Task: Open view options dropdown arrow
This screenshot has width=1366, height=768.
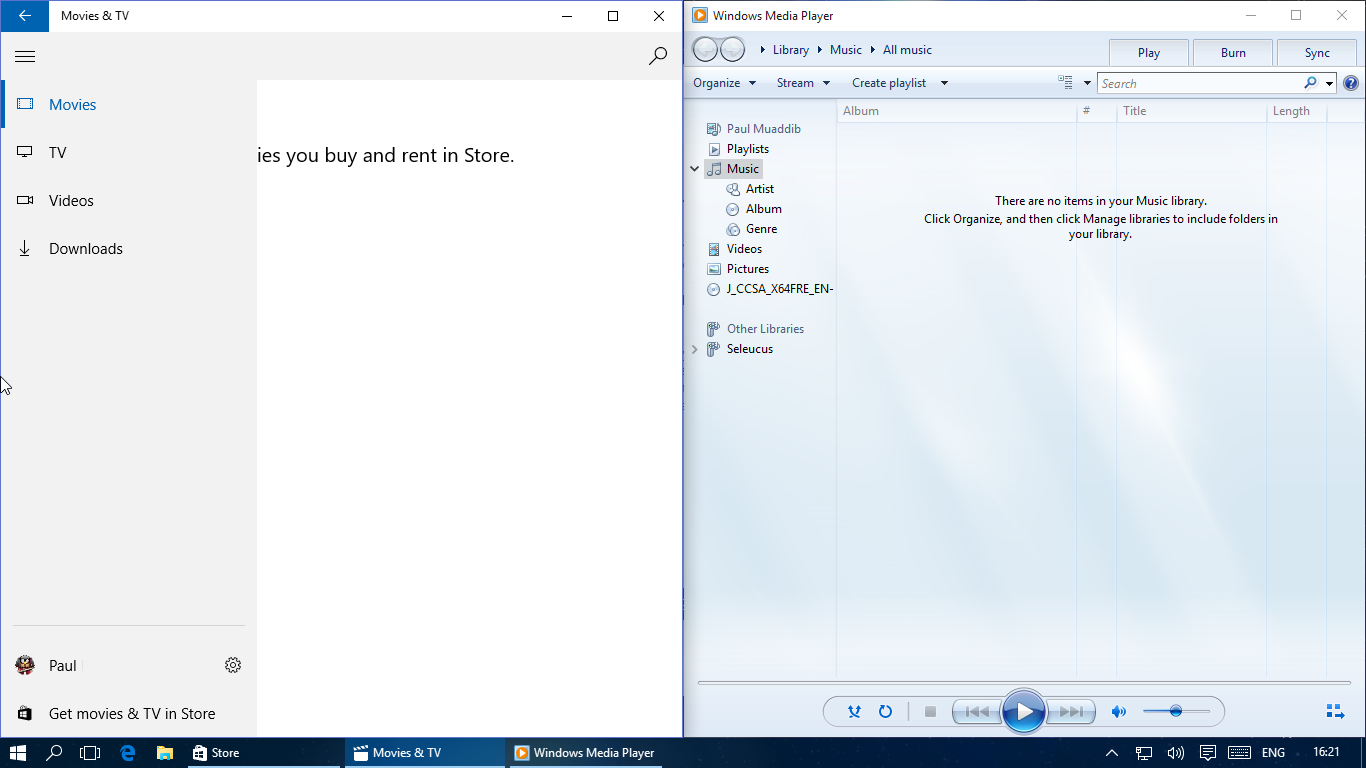Action: [1087, 83]
